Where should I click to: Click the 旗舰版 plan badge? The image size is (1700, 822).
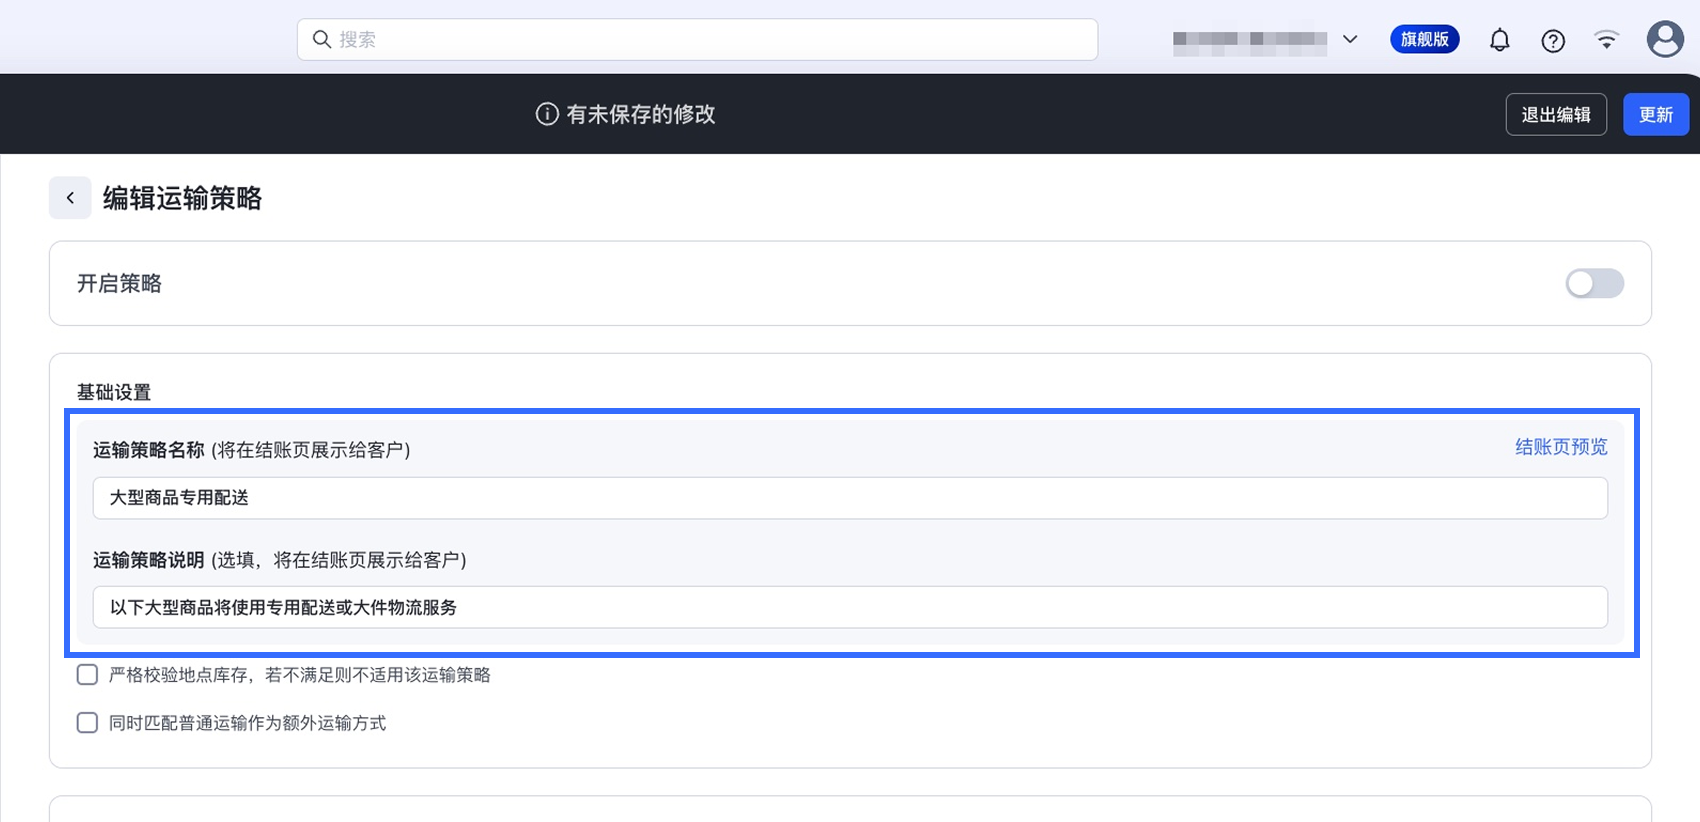pyautogui.click(x=1424, y=39)
